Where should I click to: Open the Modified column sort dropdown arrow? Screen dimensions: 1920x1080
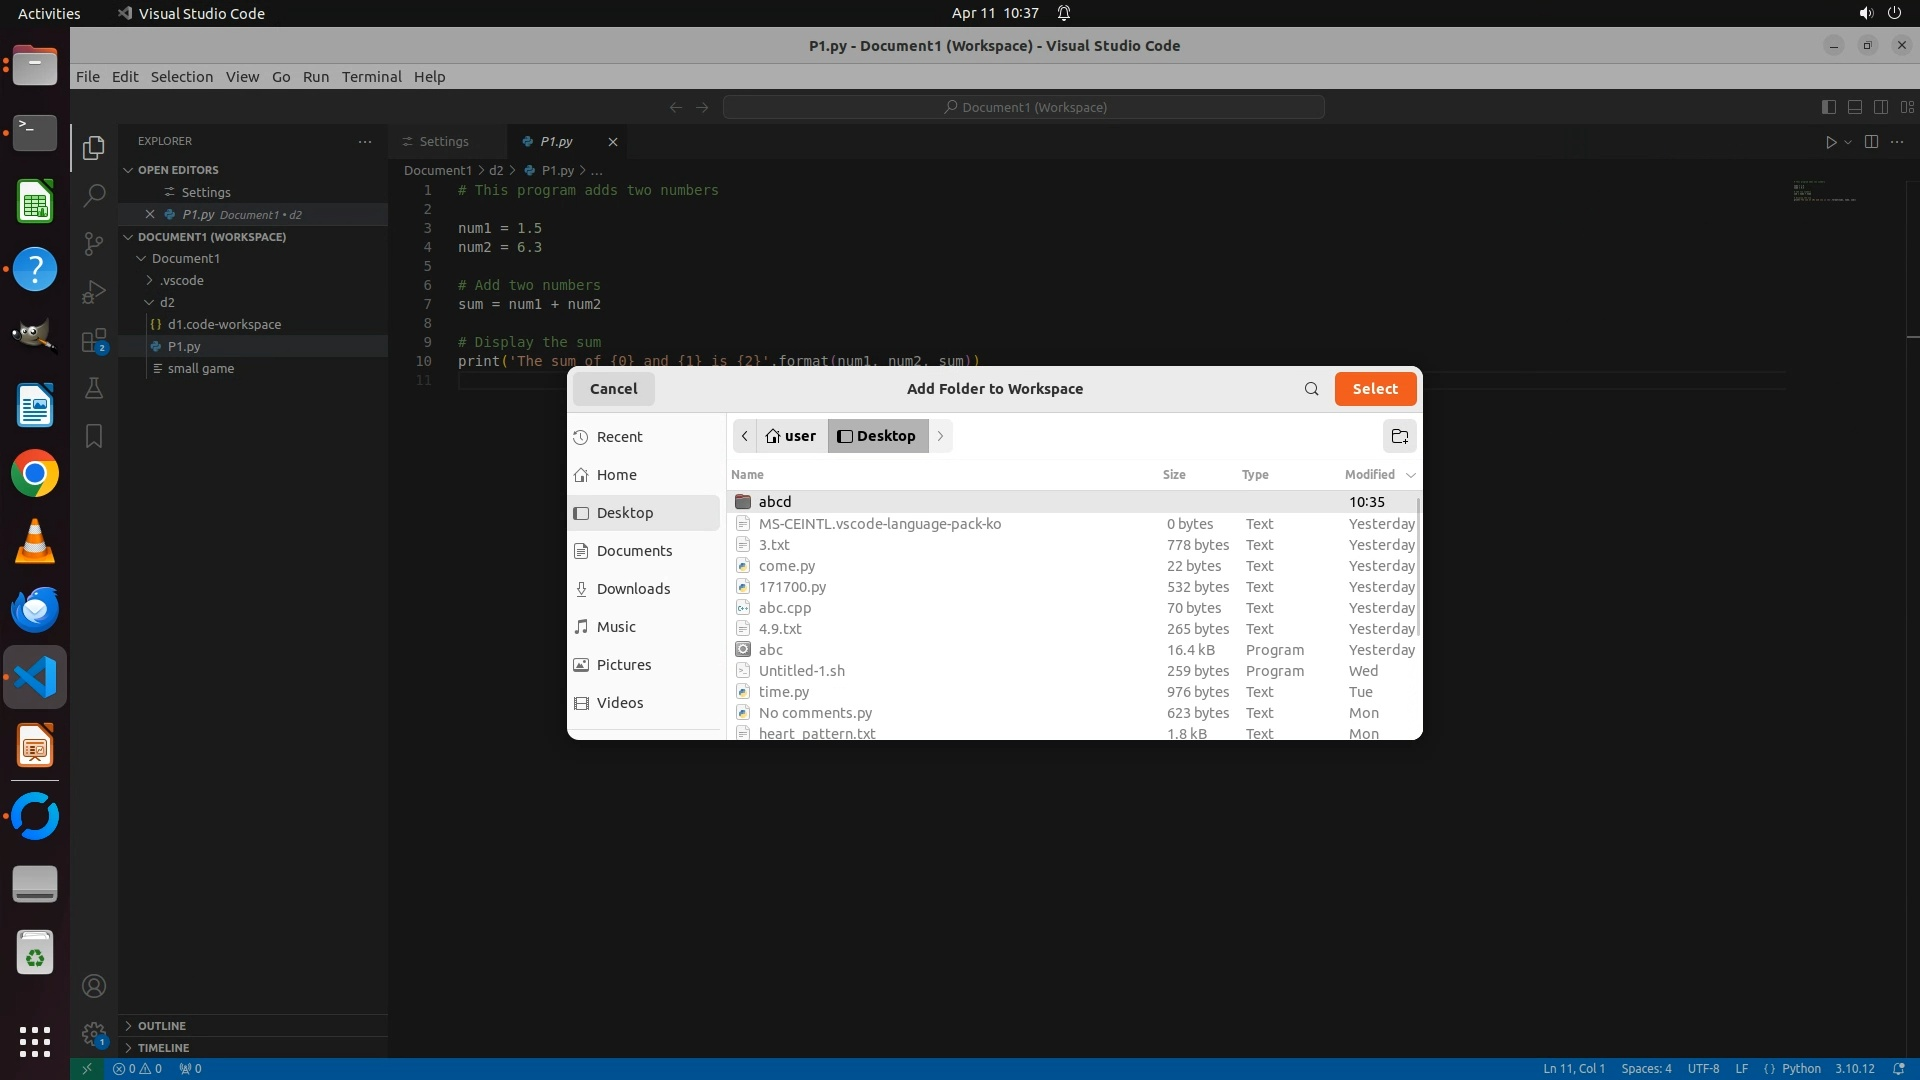pos(1410,475)
